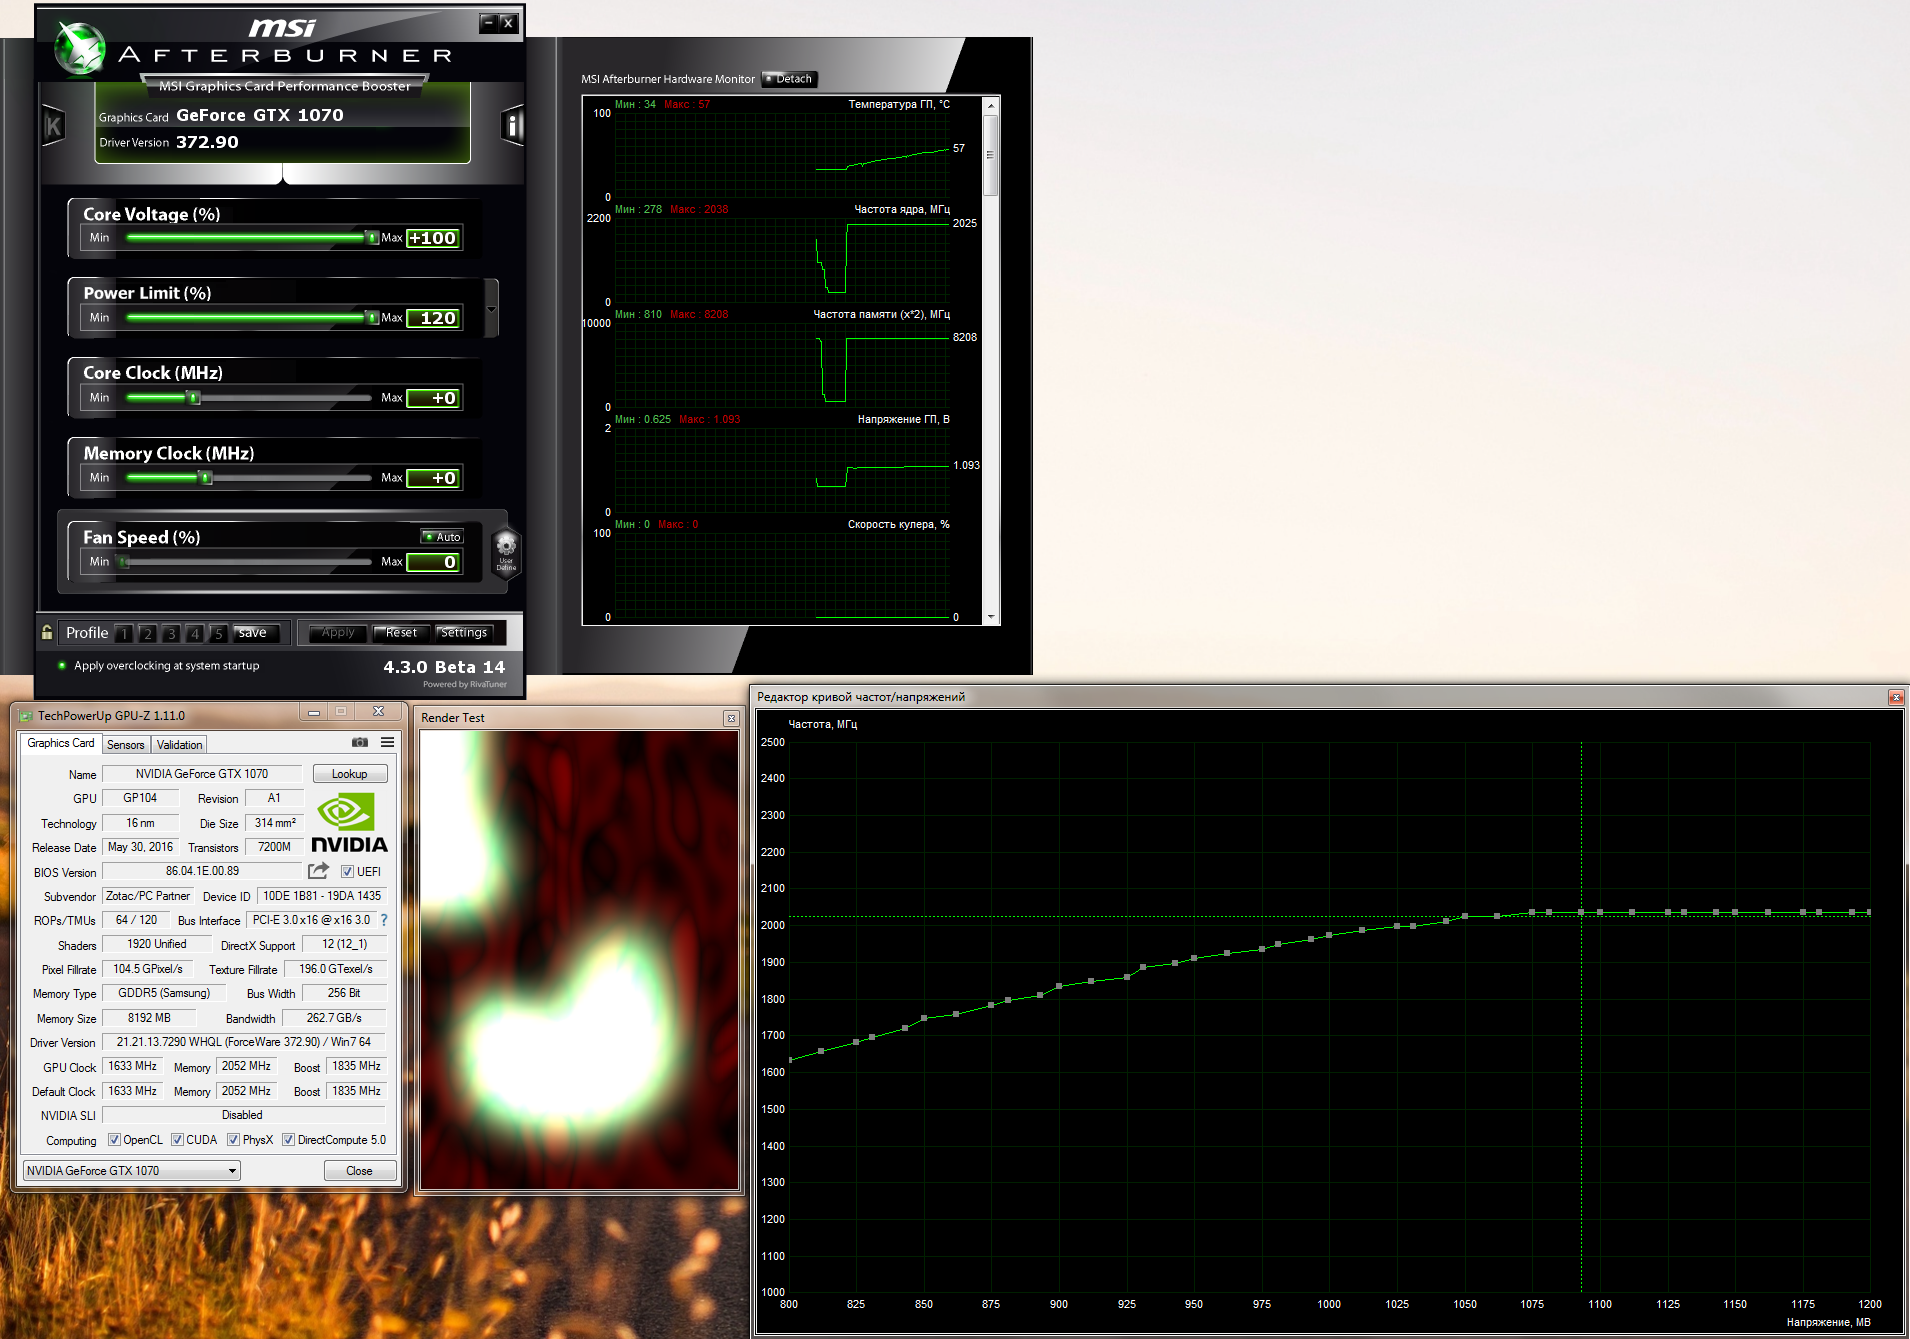Click the BIOS share/export icon in GPU-Z

319,871
